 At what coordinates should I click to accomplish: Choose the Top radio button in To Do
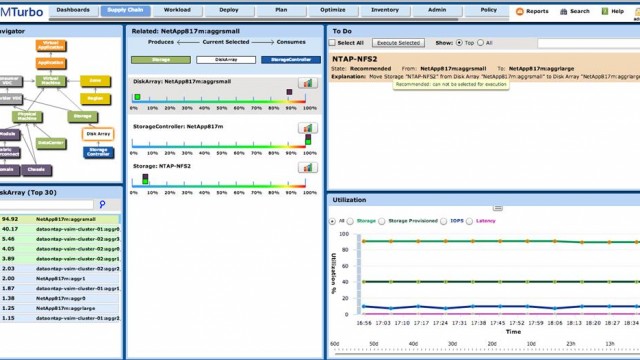pos(459,42)
